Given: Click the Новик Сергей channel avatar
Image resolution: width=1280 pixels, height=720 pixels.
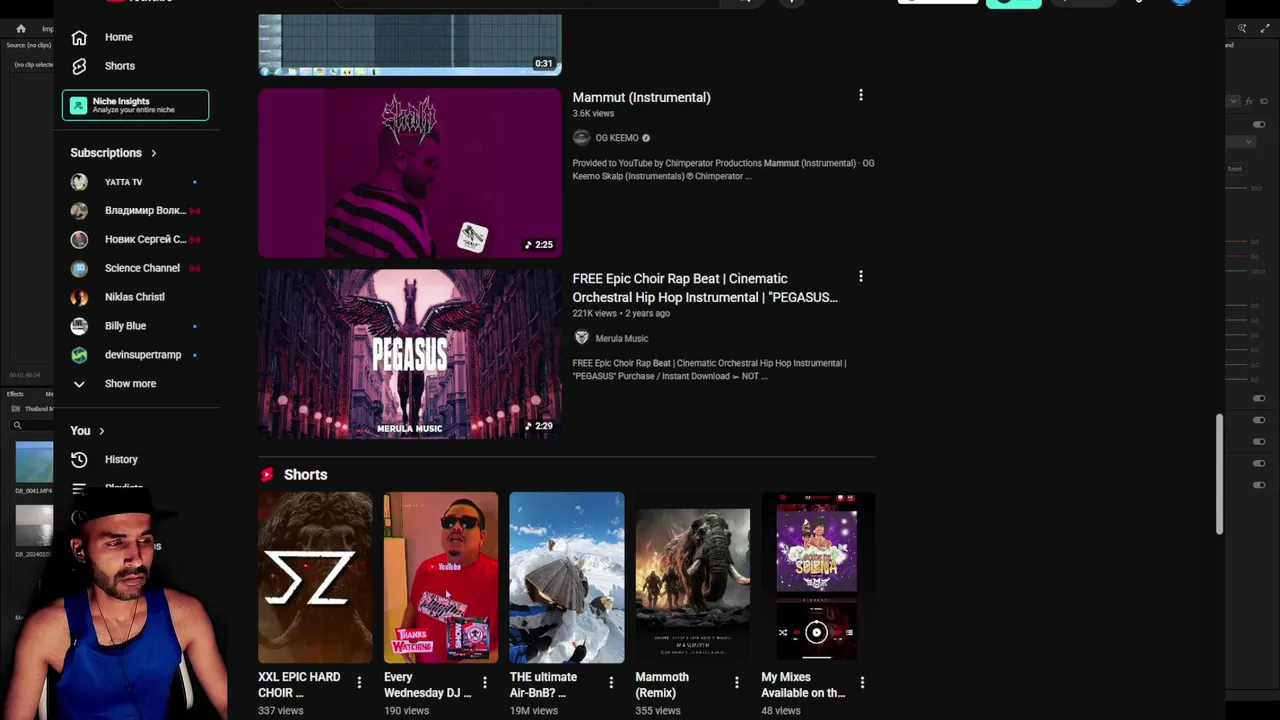Looking at the screenshot, I should [79, 240].
